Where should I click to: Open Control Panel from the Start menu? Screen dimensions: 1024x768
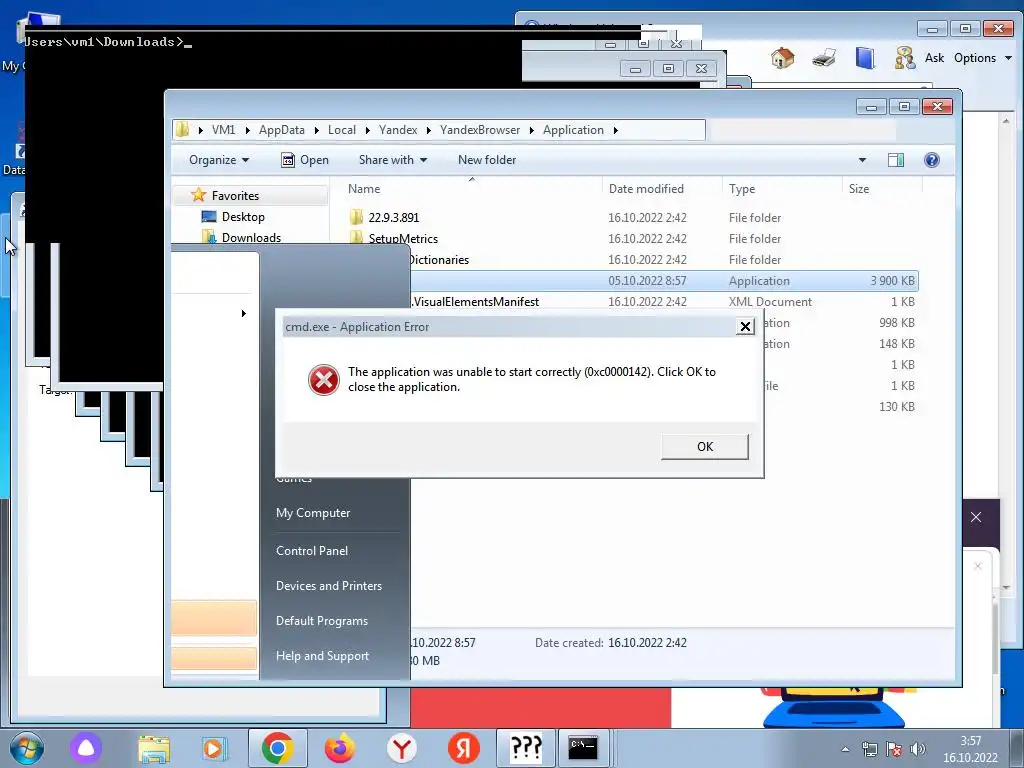click(312, 551)
